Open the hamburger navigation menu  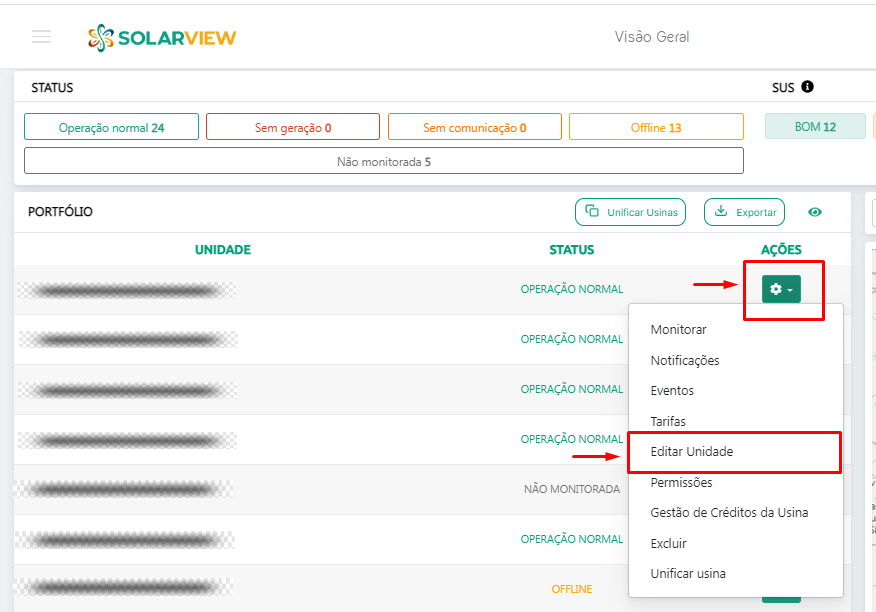click(x=41, y=37)
